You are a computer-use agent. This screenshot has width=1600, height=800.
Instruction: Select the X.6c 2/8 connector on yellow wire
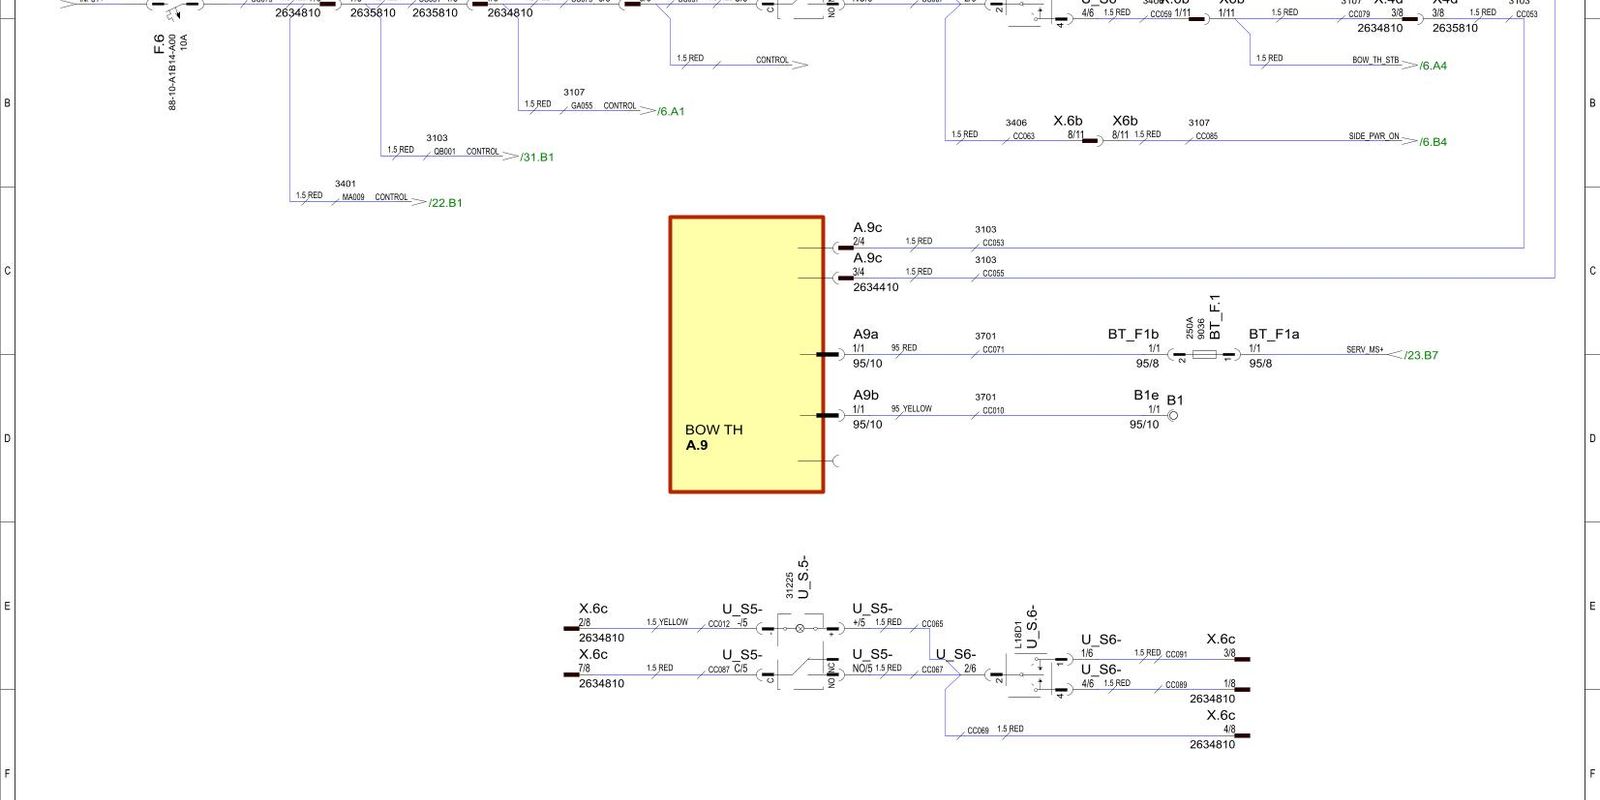(x=572, y=629)
